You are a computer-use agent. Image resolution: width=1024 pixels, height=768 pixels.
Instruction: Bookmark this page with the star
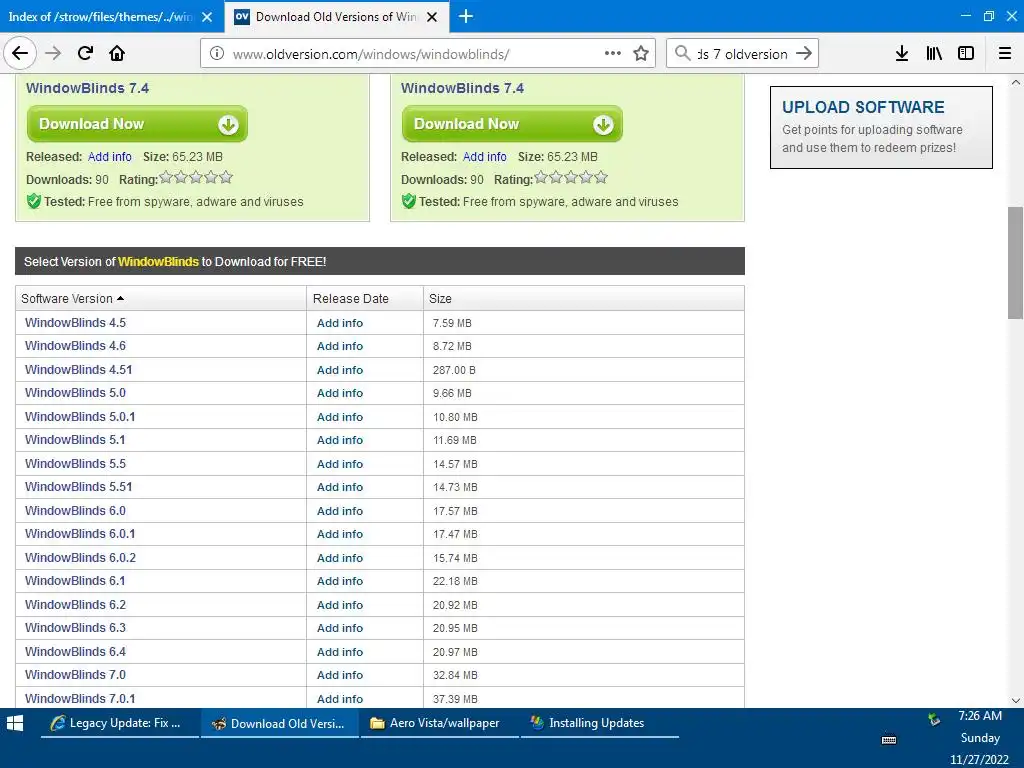pos(641,54)
